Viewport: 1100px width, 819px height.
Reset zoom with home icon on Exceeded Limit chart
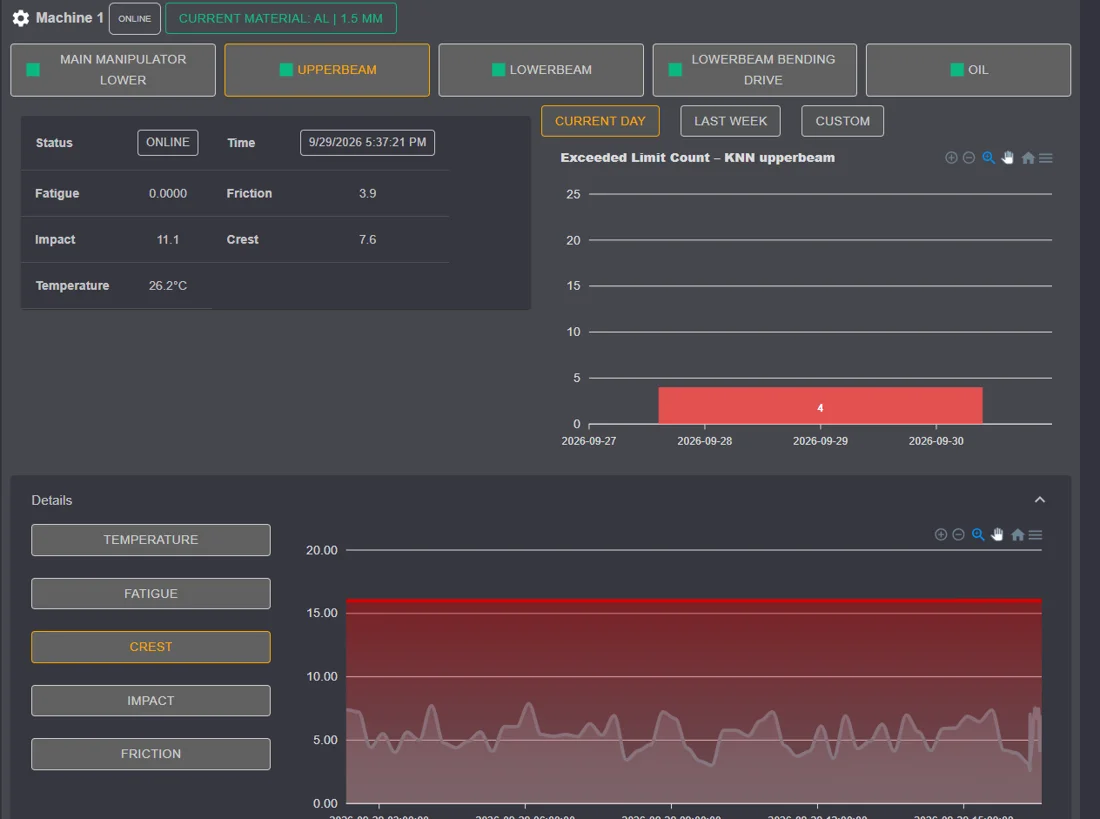pyautogui.click(x=1028, y=158)
